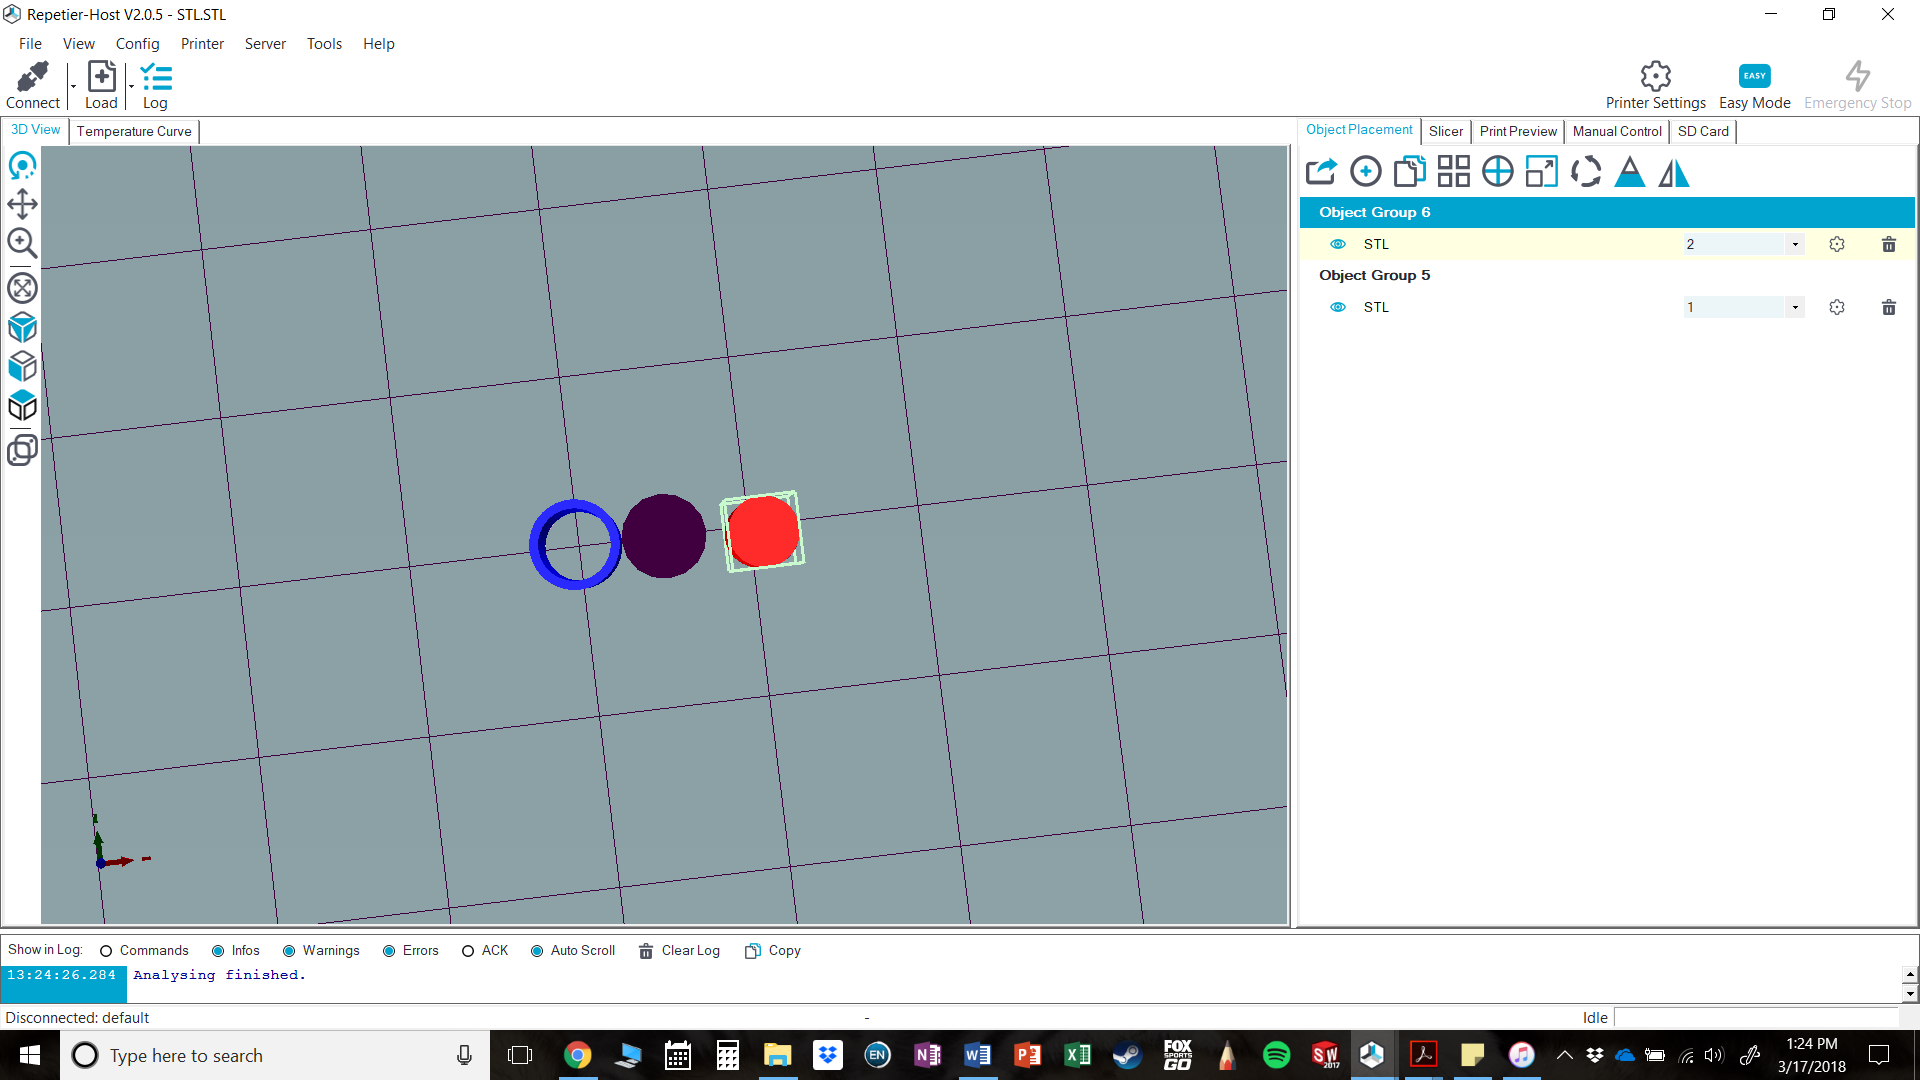Open the Slicer tab

(1445, 131)
